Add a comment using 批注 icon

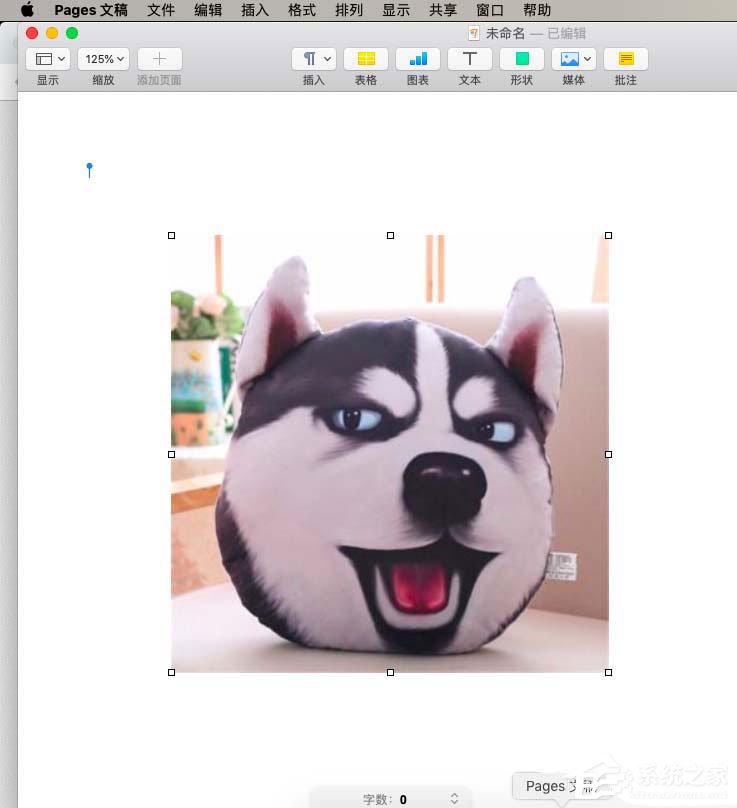pos(626,59)
